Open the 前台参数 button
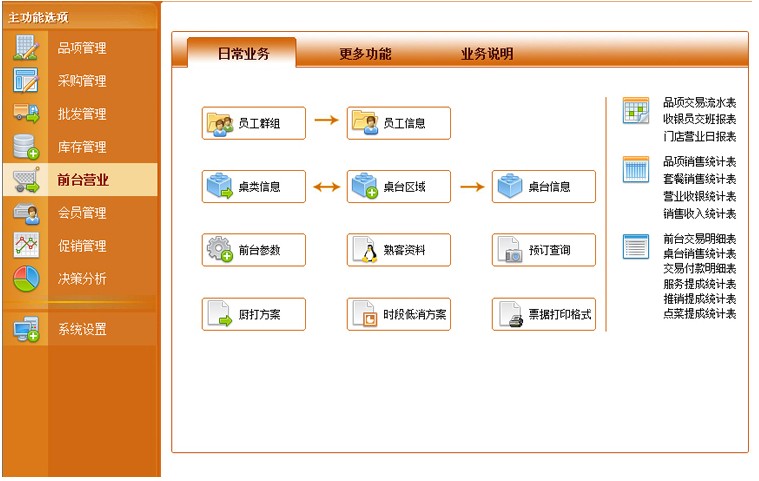The height and width of the screenshot is (481, 759). click(254, 250)
